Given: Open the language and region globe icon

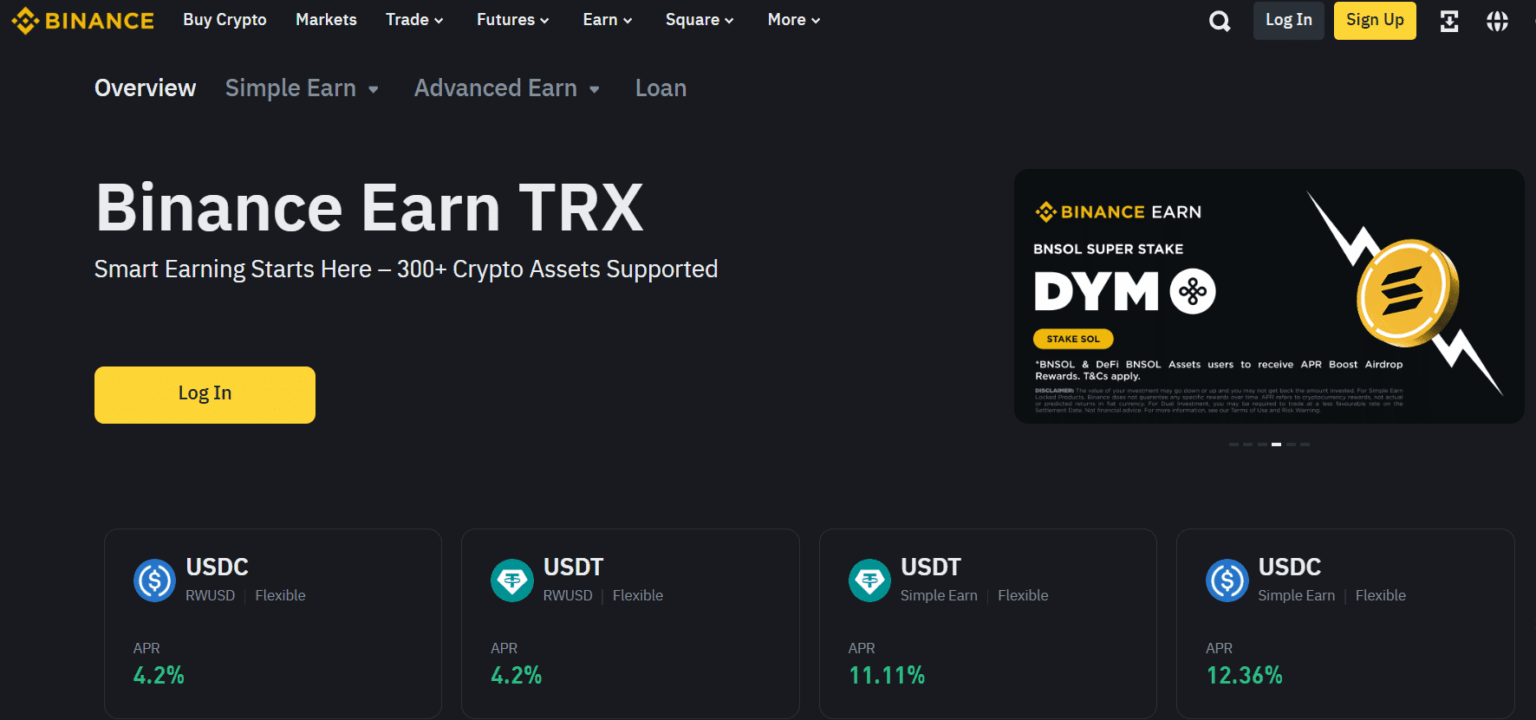Looking at the screenshot, I should (1497, 20).
